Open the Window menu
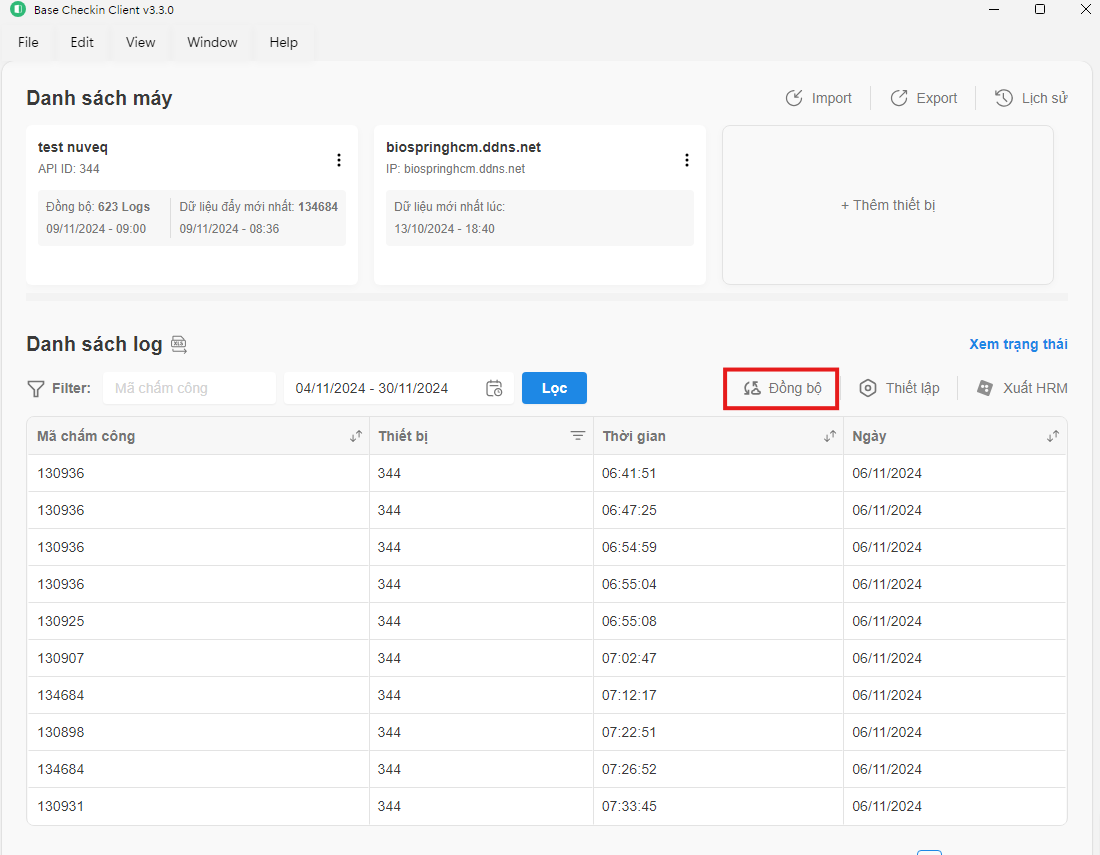 [x=212, y=42]
